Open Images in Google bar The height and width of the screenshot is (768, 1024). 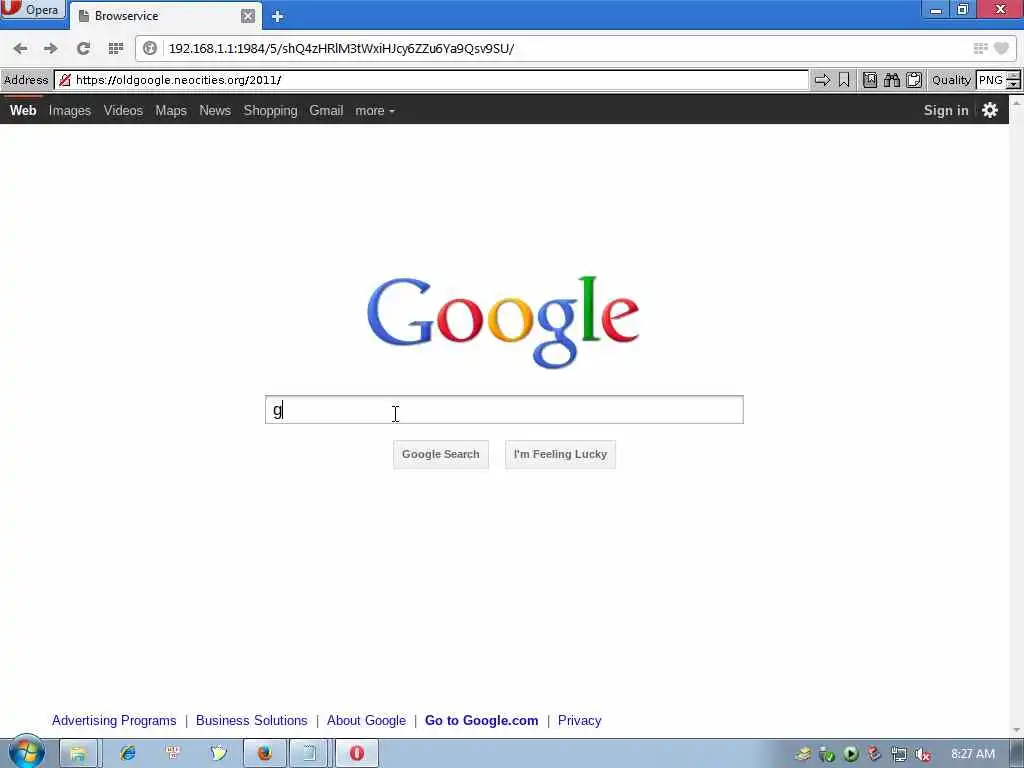coord(70,110)
